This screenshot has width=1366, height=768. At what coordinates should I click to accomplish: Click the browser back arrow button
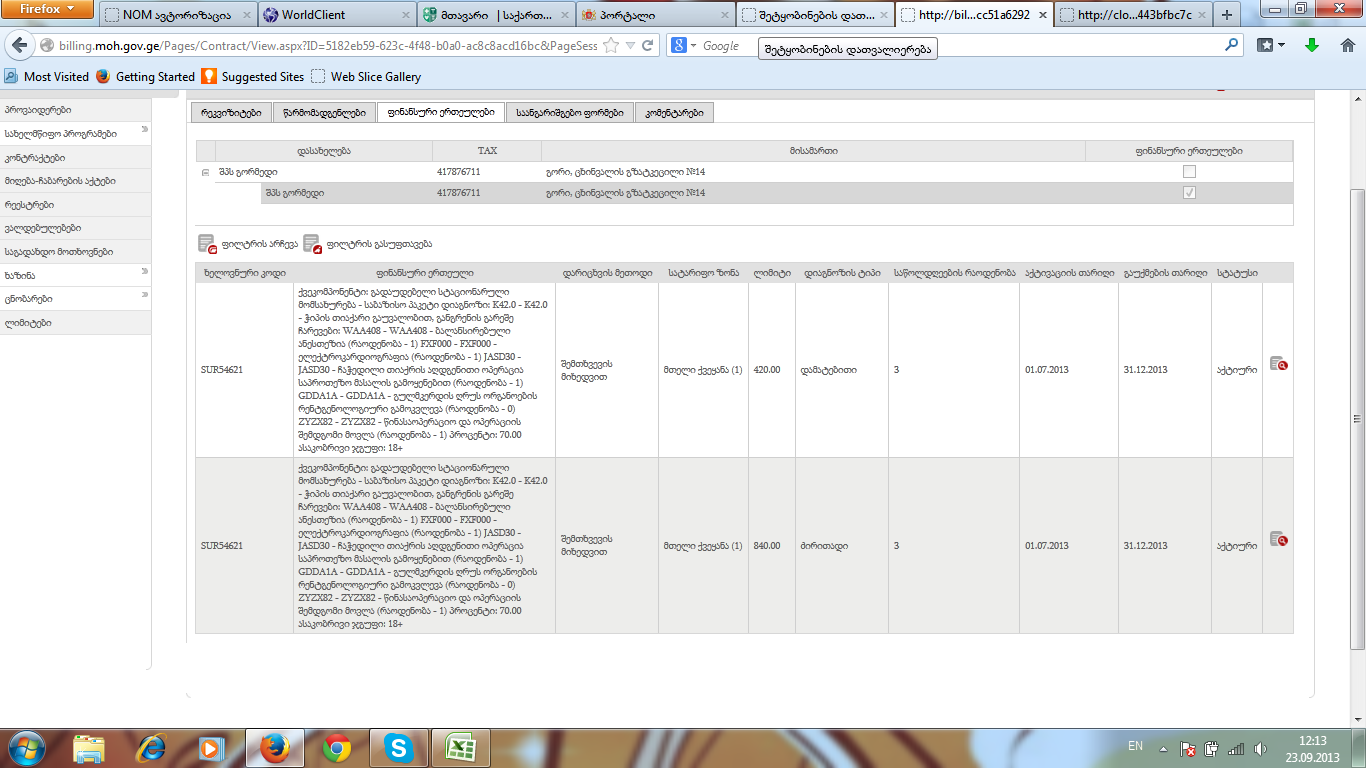pyautogui.click(x=19, y=46)
